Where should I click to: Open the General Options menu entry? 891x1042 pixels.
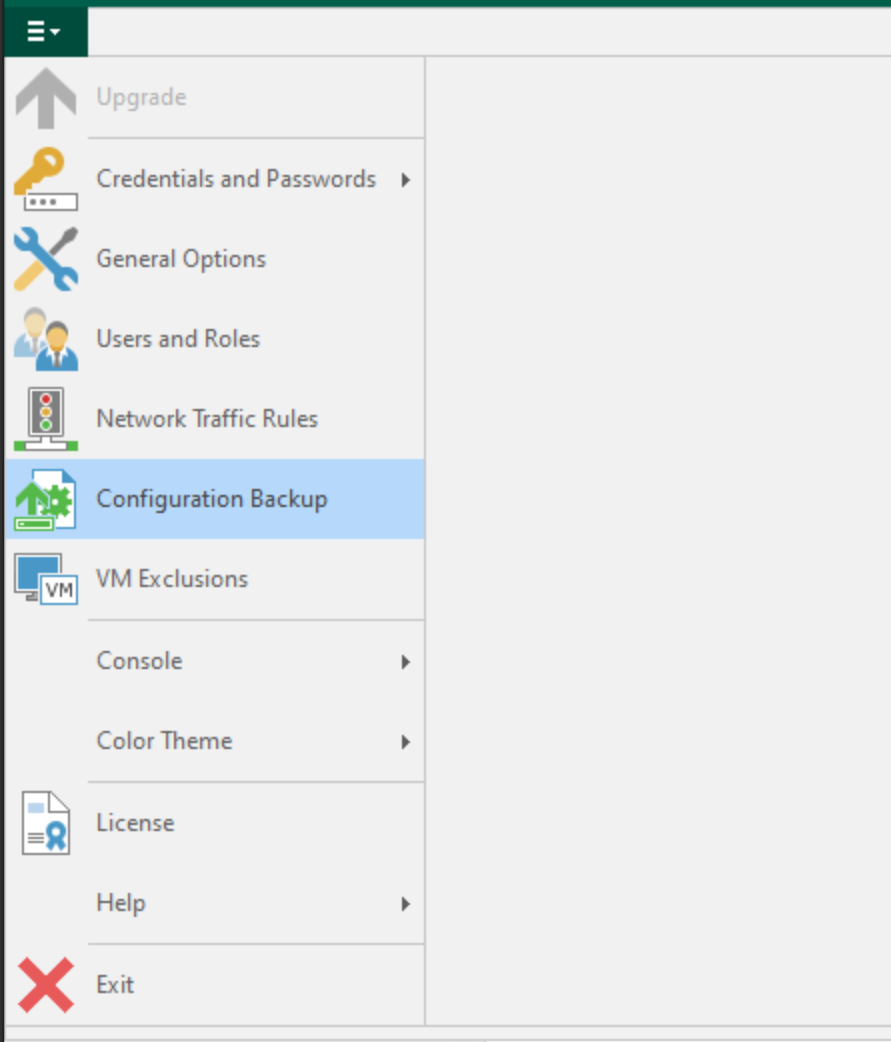click(215, 259)
